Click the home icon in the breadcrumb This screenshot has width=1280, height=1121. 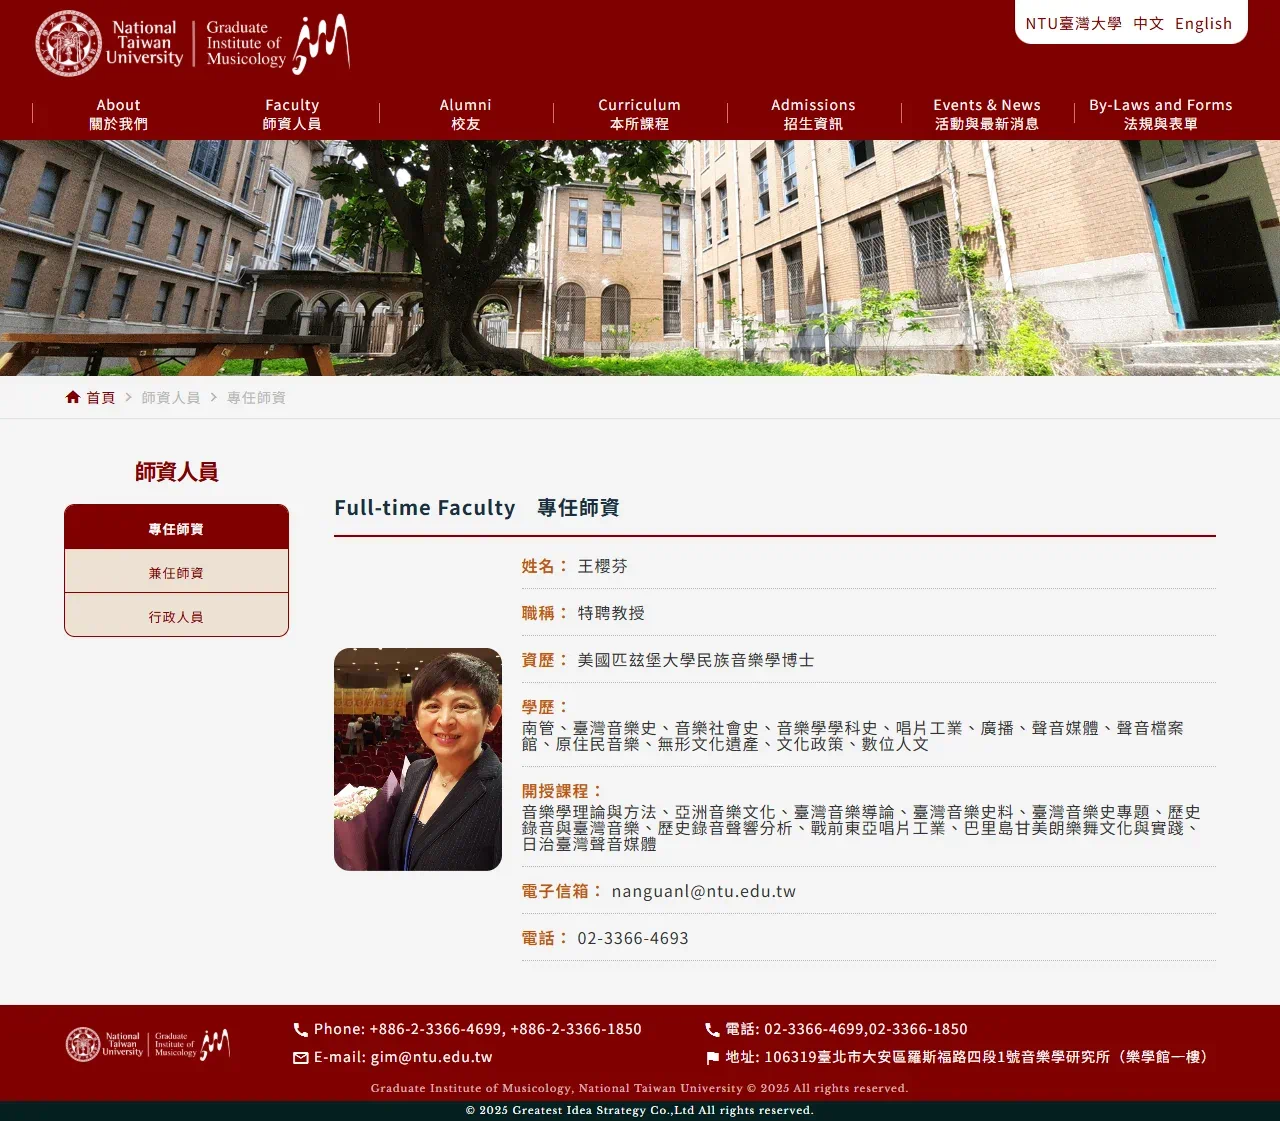(71, 396)
